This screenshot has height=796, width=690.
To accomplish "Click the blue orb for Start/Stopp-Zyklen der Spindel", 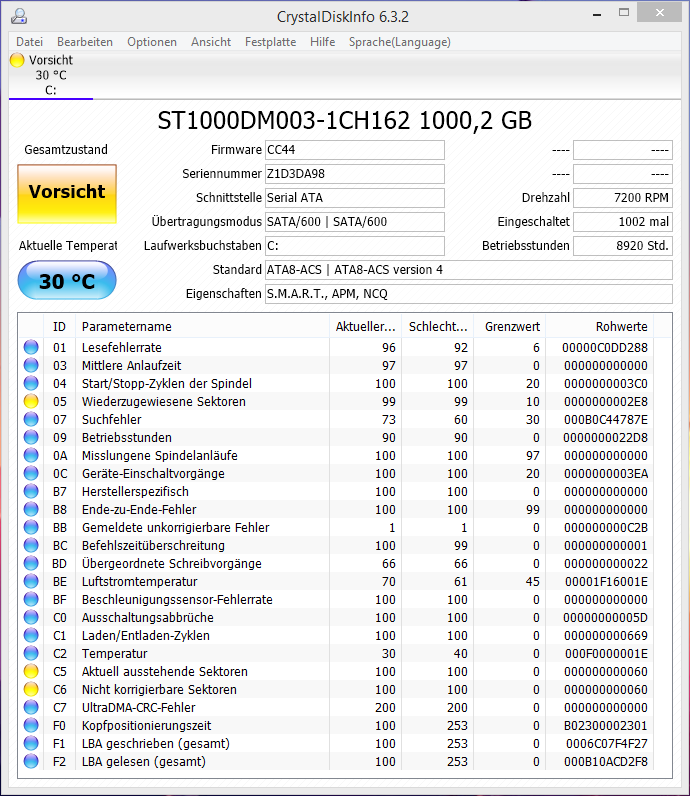I will 31,383.
